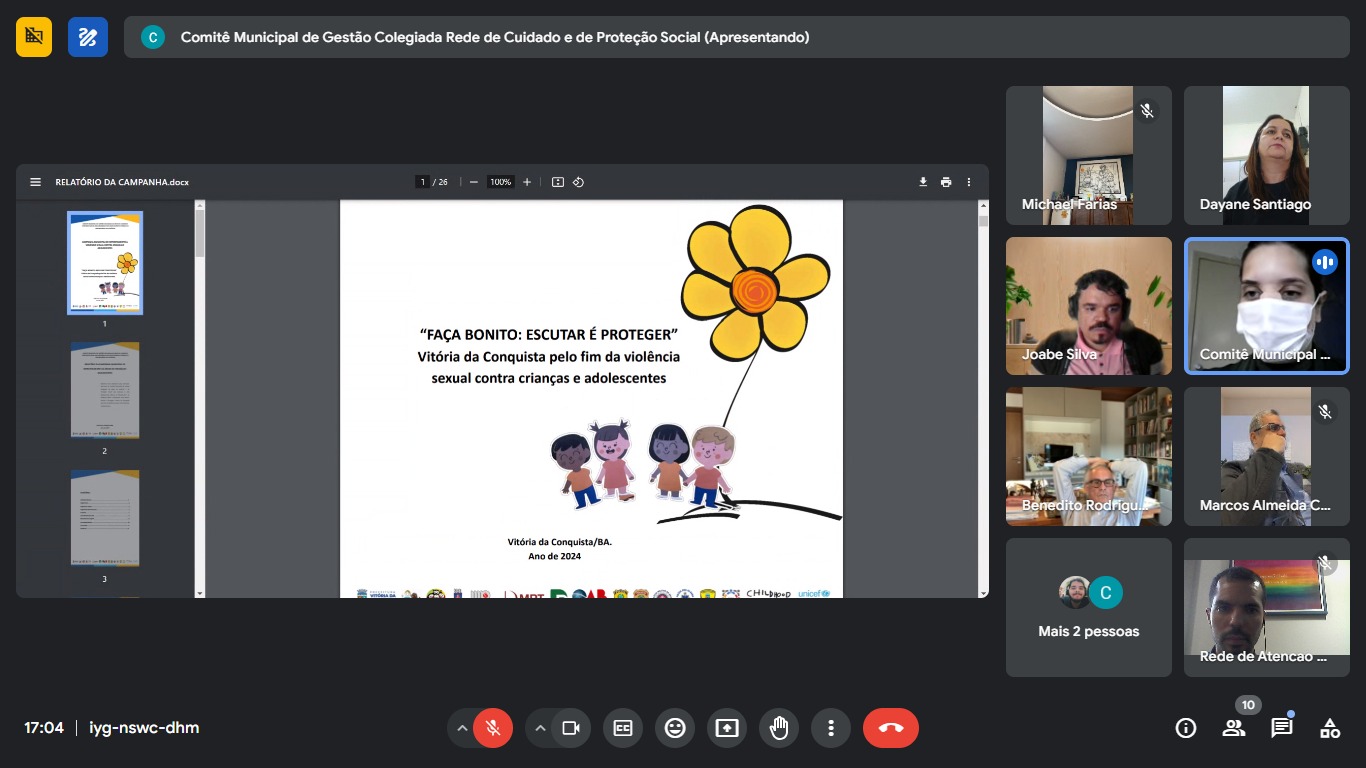The image size is (1366, 768).
Task: Unmute the microphone
Action: 492,728
